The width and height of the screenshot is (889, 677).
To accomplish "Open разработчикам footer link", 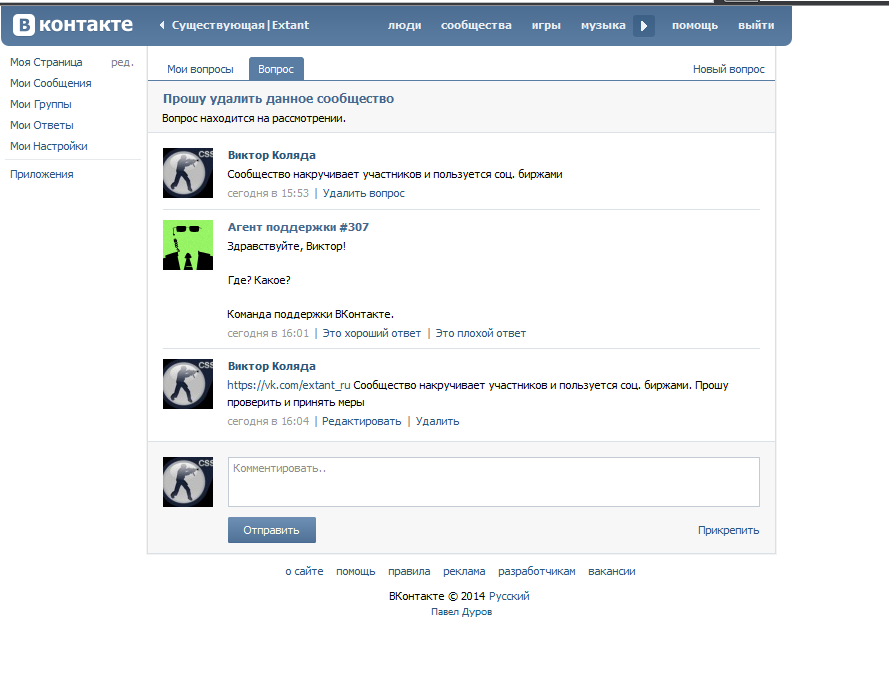I will (536, 572).
